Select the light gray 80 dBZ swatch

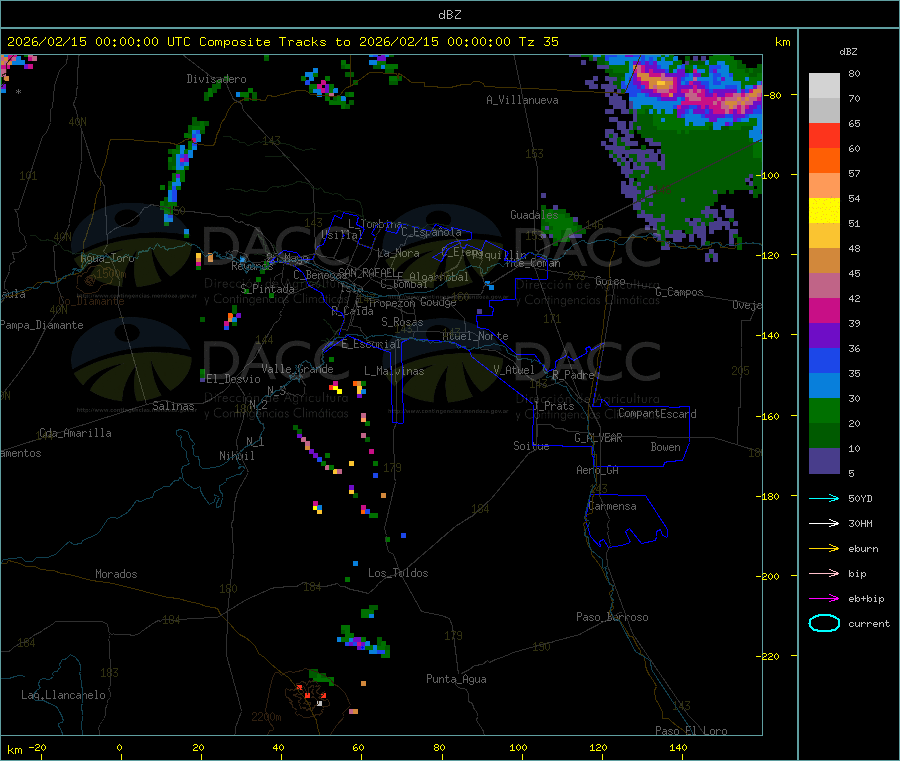(824, 86)
